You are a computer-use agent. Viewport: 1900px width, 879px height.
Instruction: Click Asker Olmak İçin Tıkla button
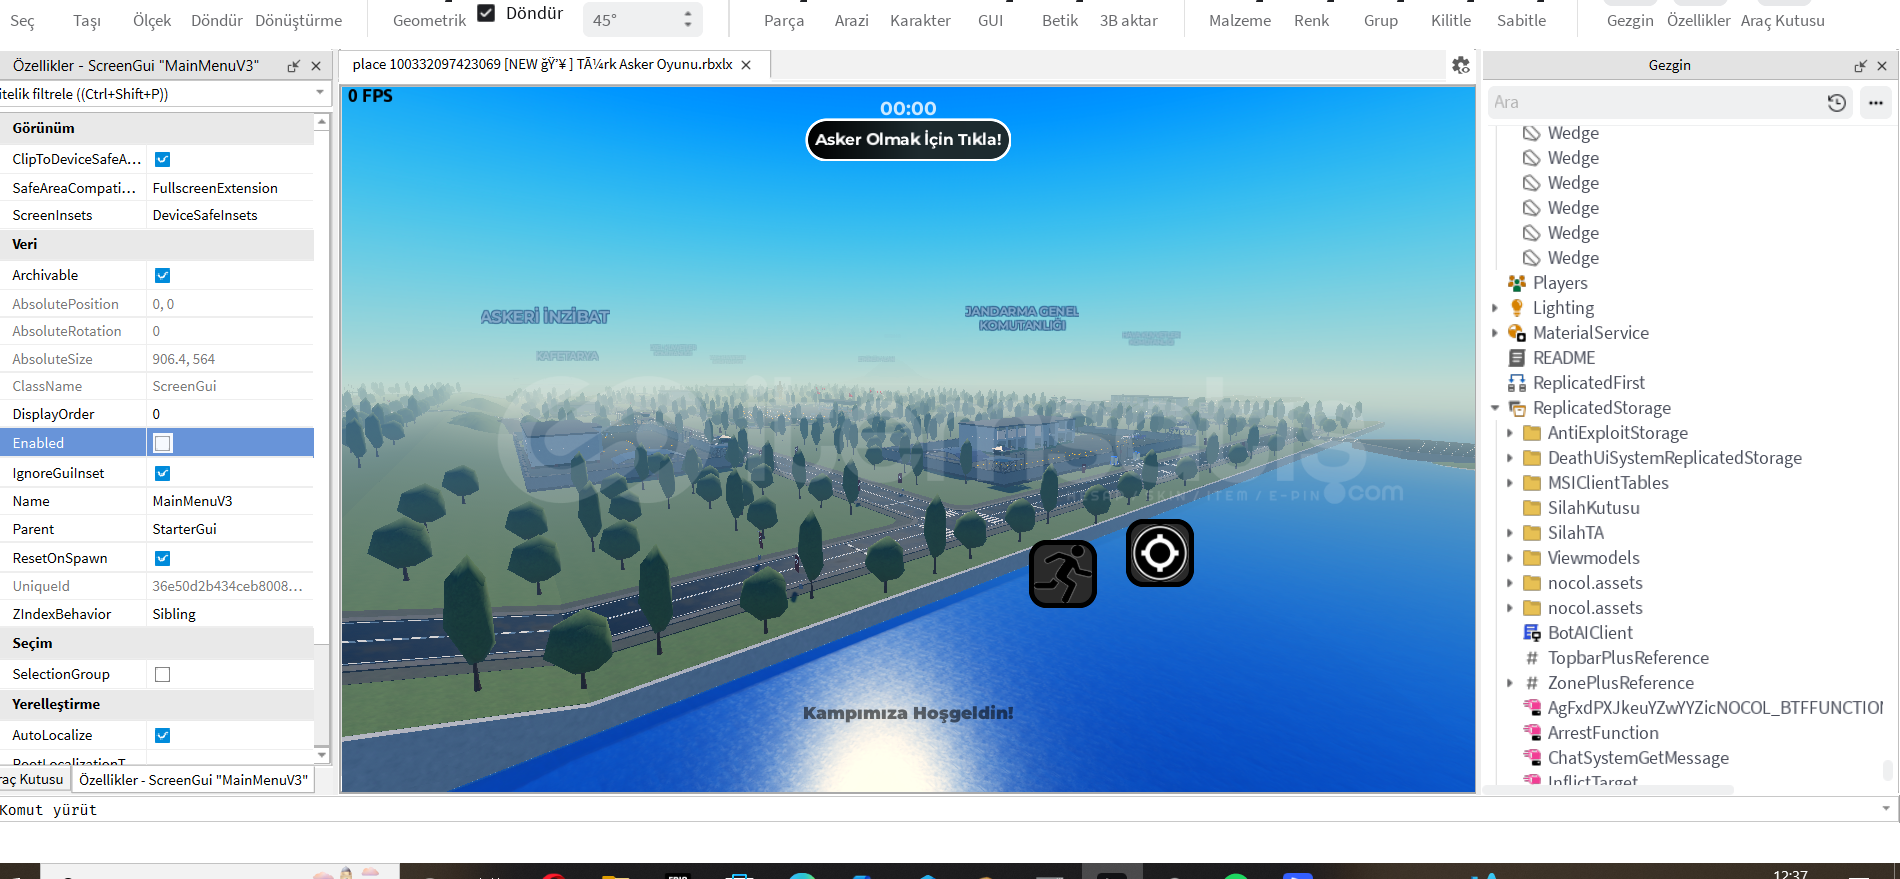point(908,140)
